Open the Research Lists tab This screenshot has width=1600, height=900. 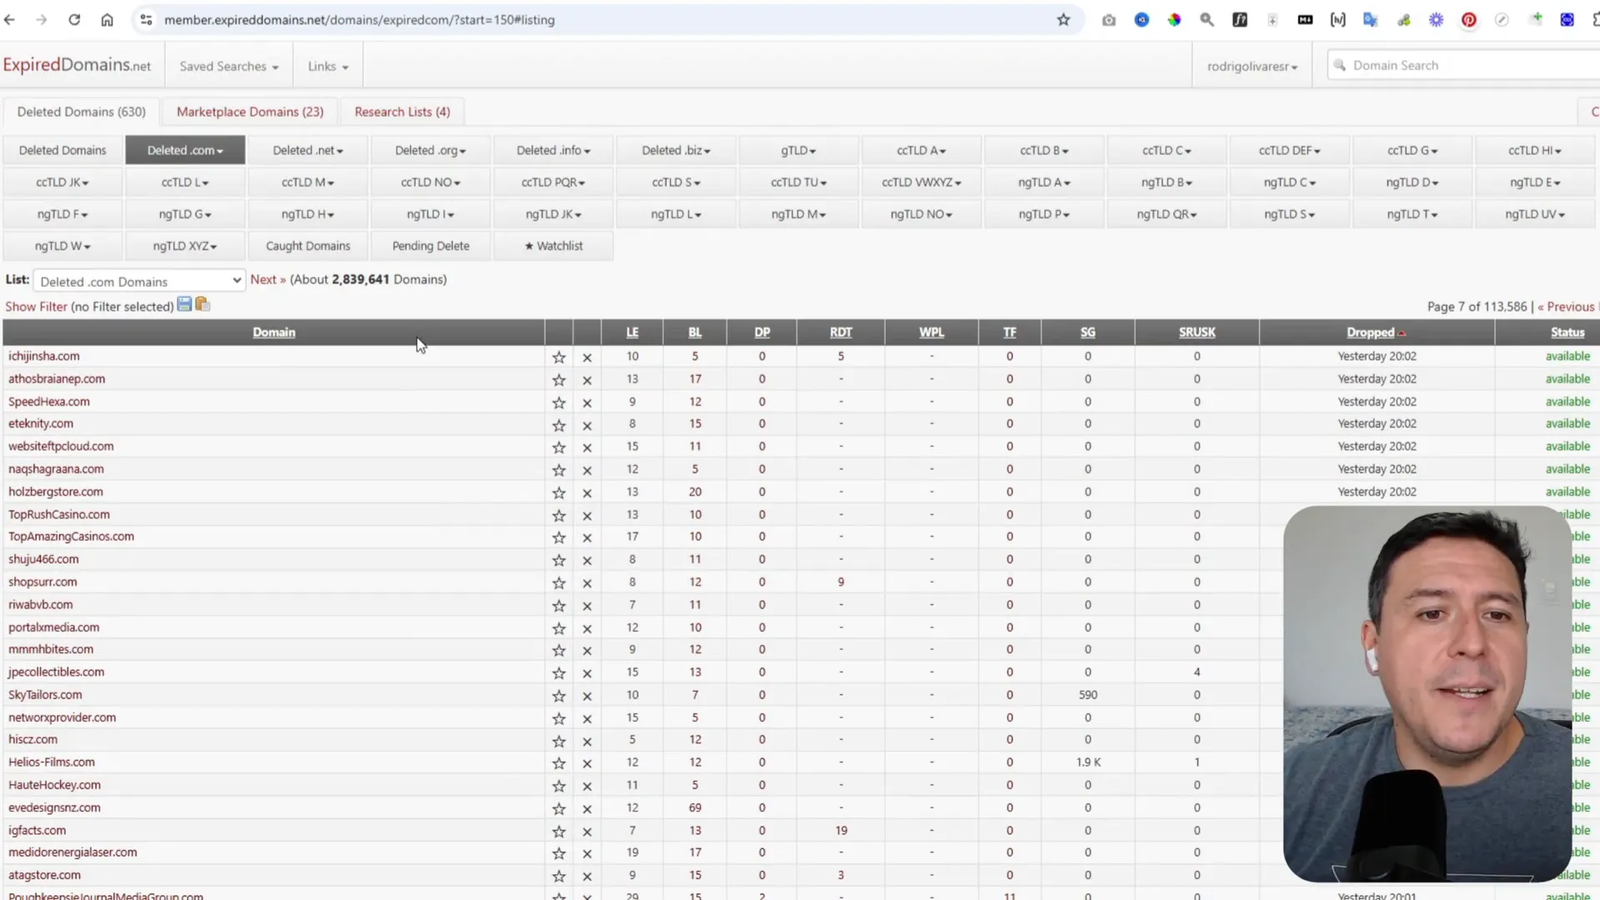pos(402,112)
